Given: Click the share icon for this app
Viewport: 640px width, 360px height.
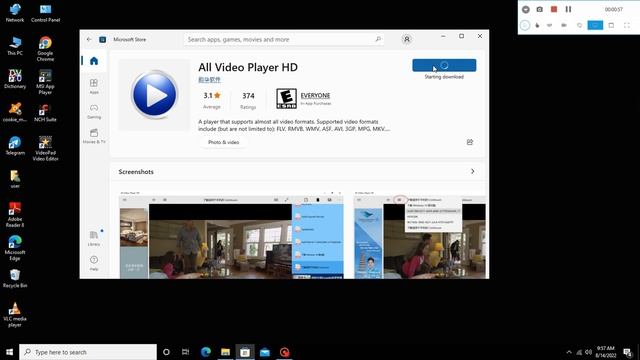Looking at the screenshot, I should tap(470, 142).
